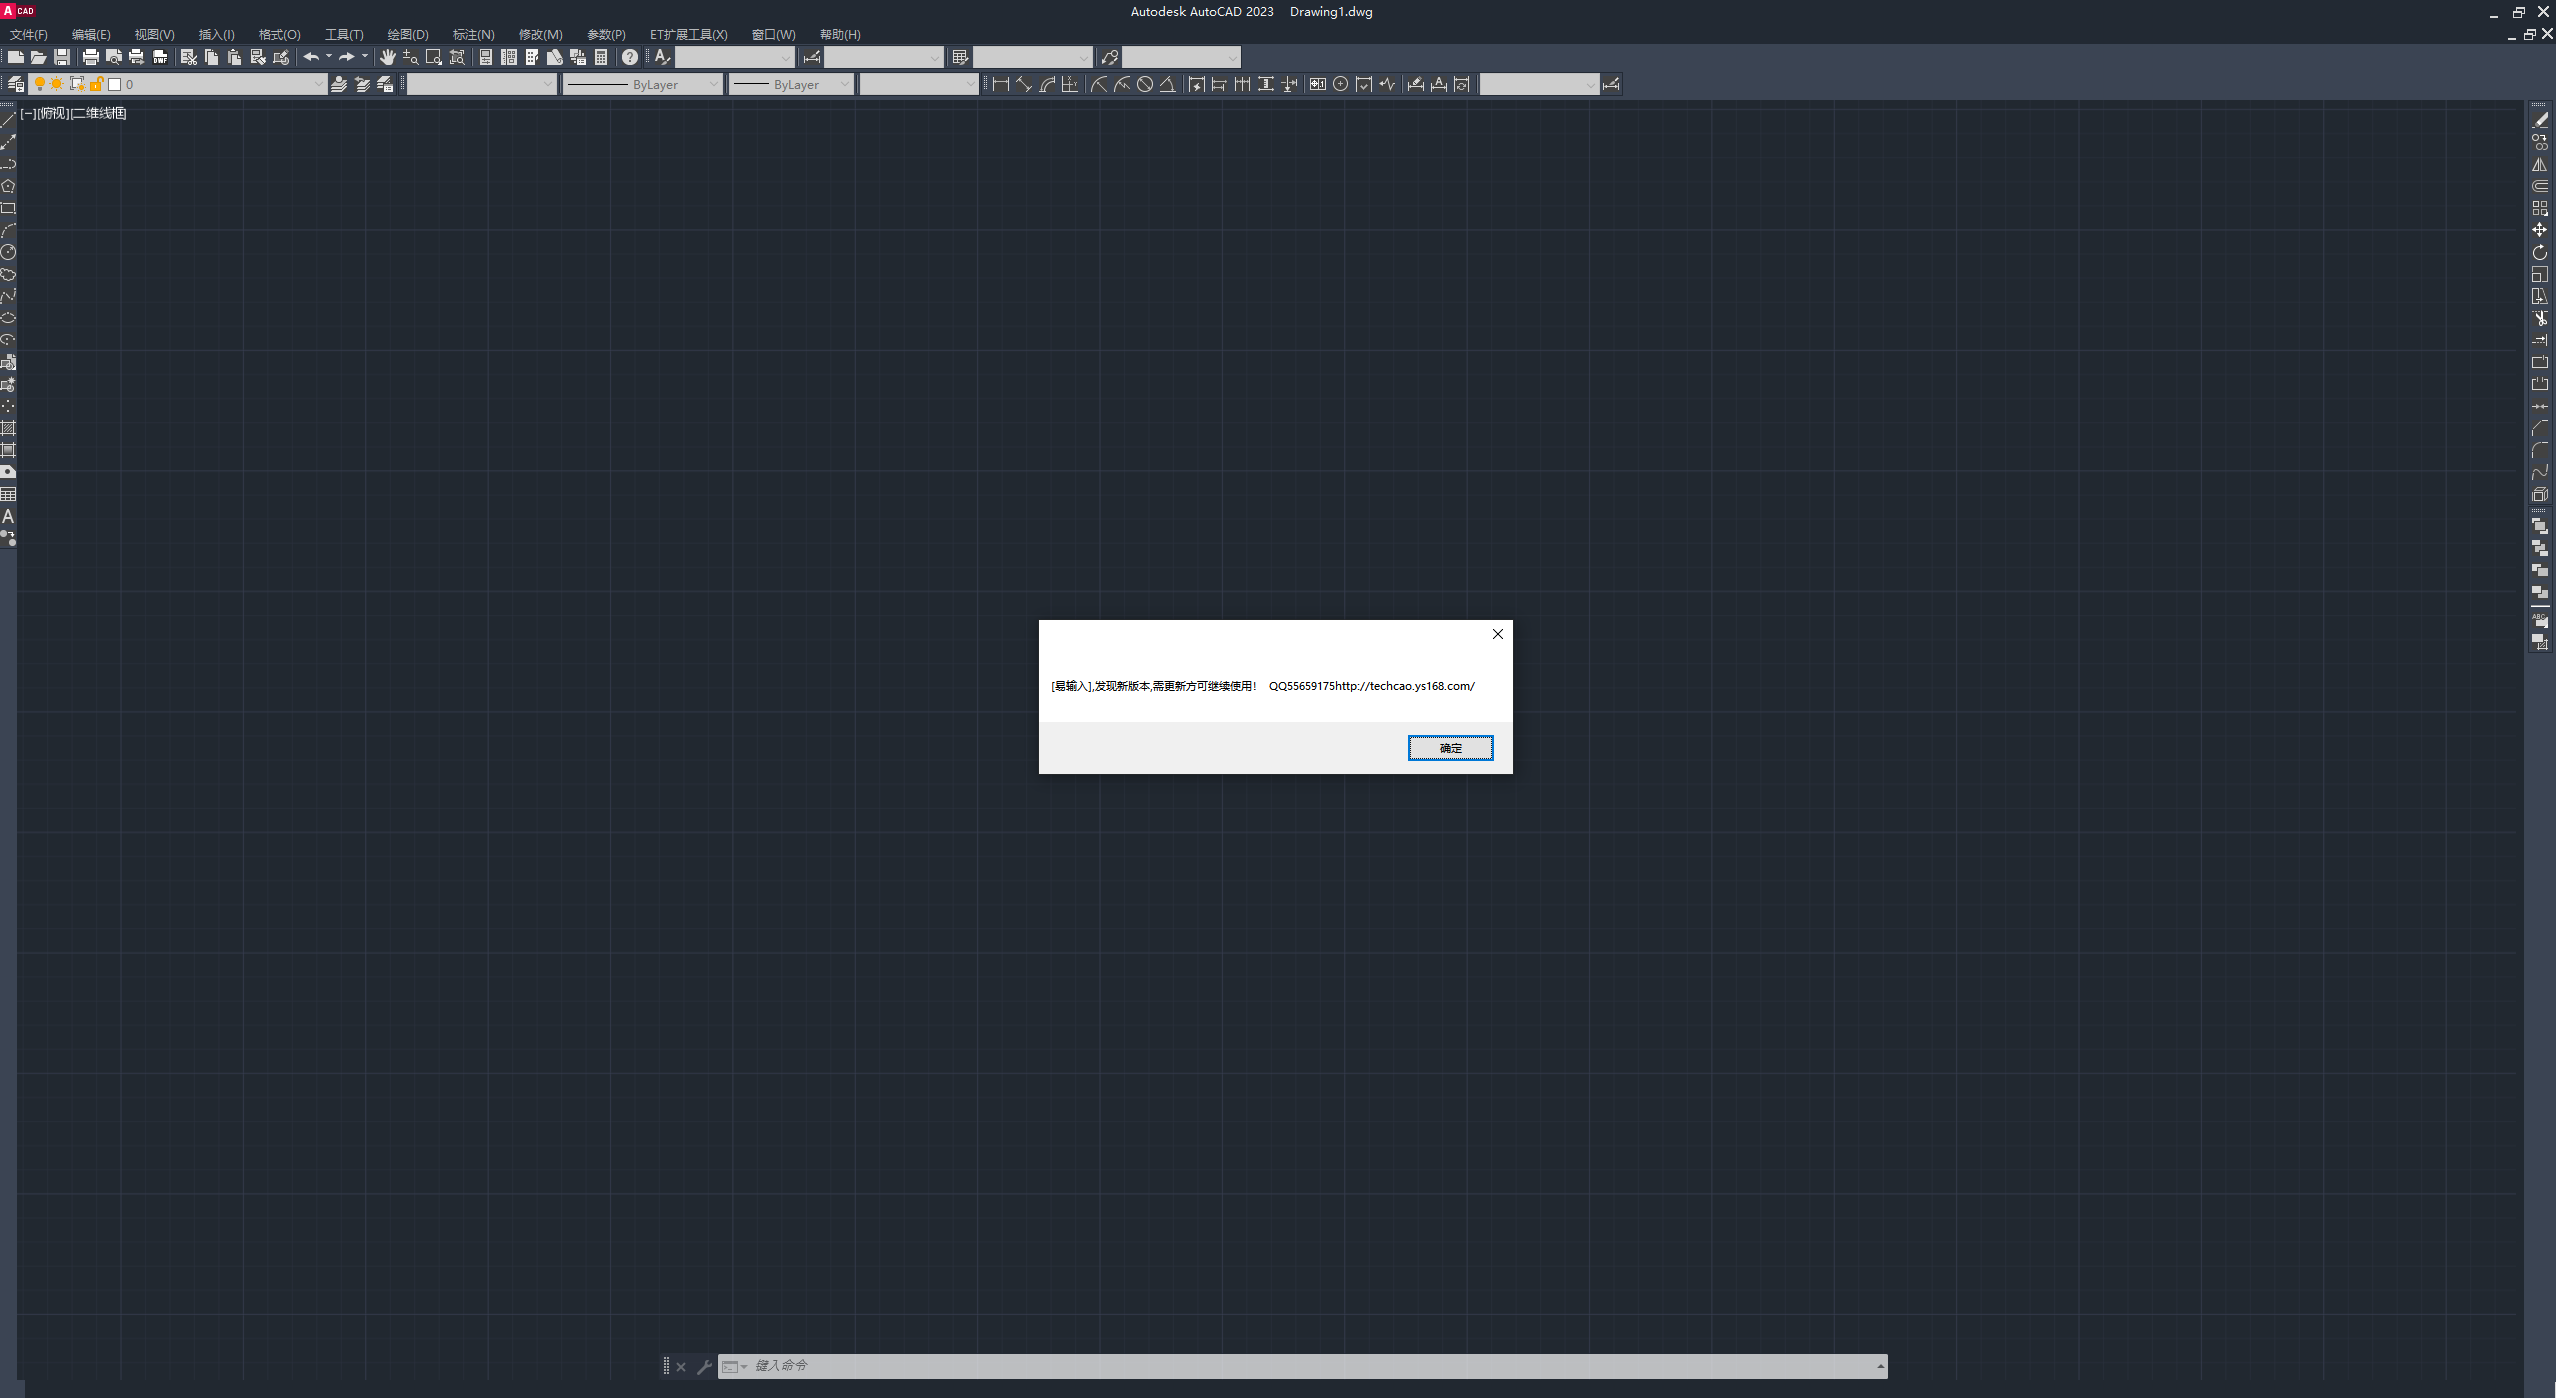Open the ByLayer lineweight dropdown
The height and width of the screenshot is (1398, 2556).
tap(790, 84)
